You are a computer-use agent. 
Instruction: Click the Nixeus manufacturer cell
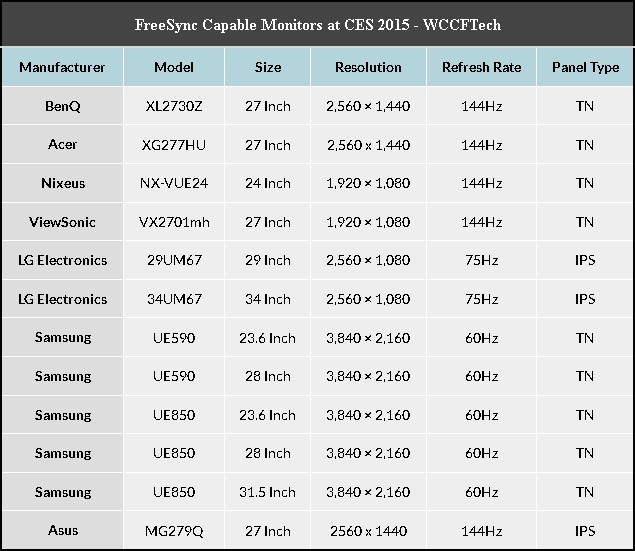62,183
